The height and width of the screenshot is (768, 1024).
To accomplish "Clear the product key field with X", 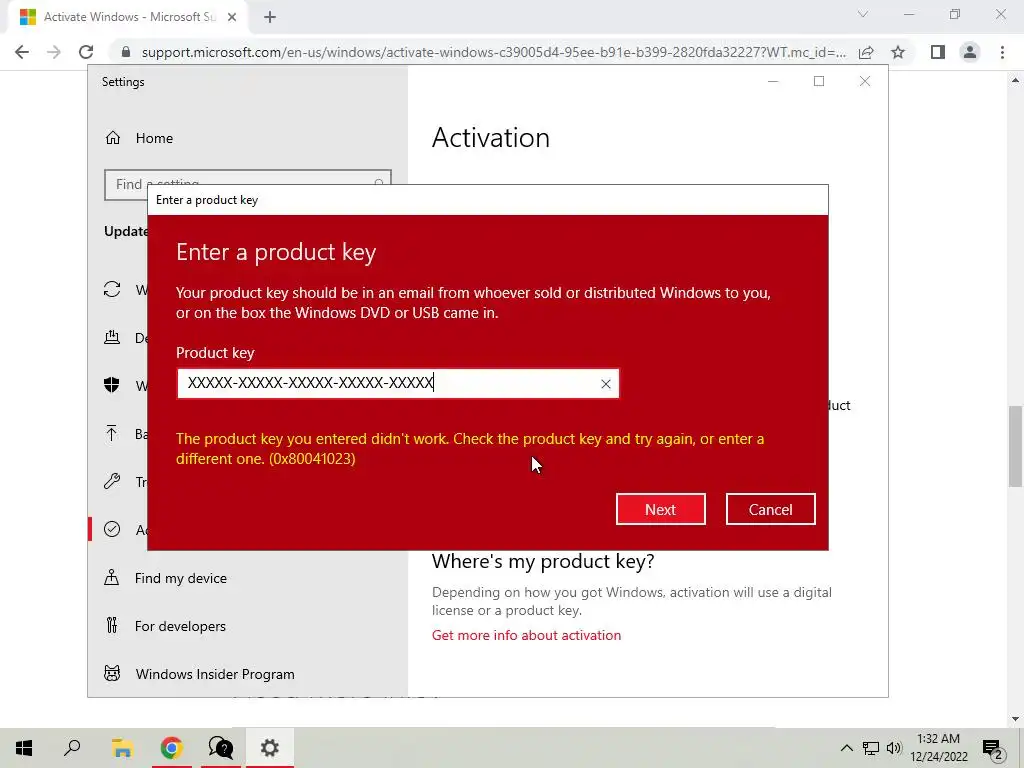I will (605, 384).
